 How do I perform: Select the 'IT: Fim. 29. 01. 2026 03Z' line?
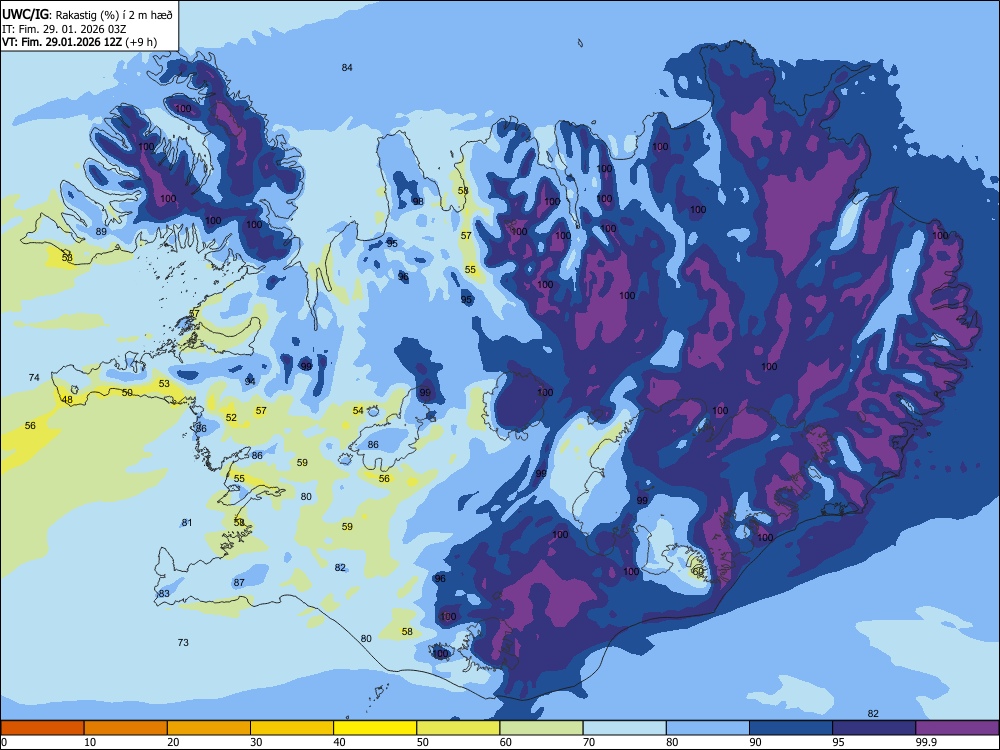pyautogui.click(x=64, y=29)
